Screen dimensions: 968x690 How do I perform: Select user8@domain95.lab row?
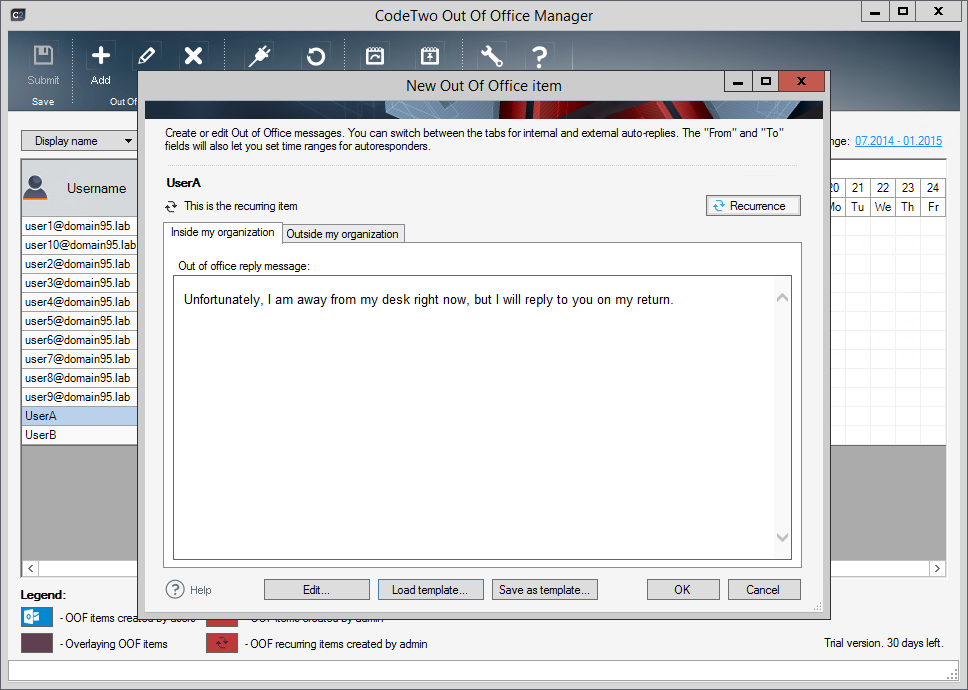(80, 378)
